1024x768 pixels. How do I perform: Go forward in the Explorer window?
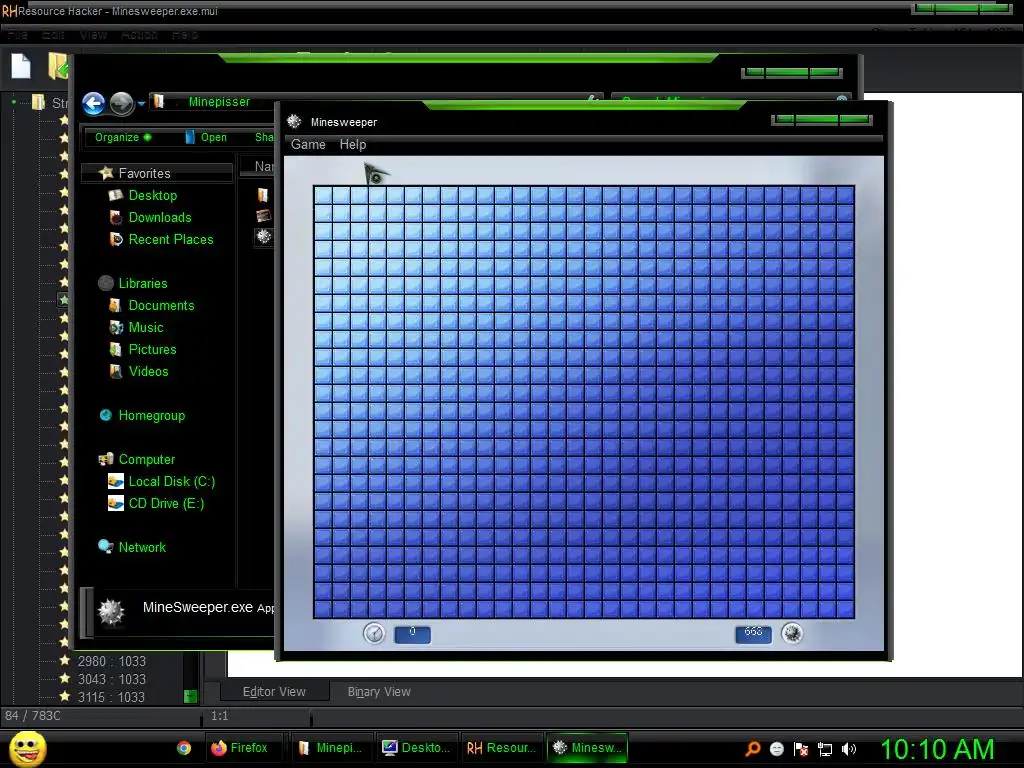121,103
